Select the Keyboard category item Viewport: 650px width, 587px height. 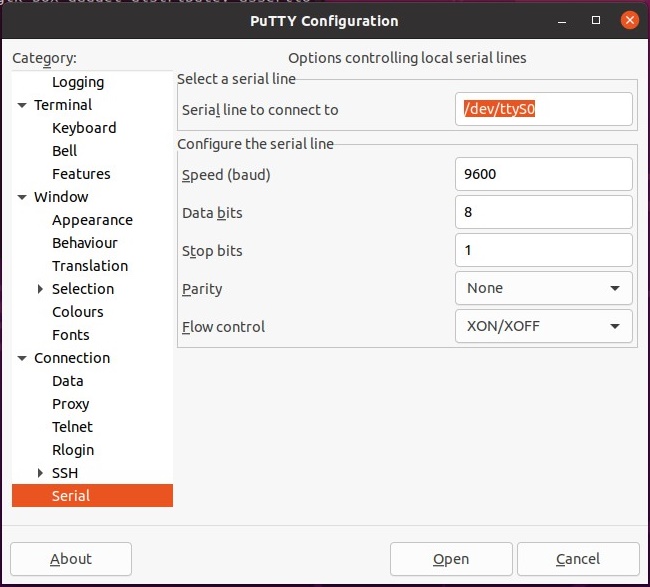(84, 128)
